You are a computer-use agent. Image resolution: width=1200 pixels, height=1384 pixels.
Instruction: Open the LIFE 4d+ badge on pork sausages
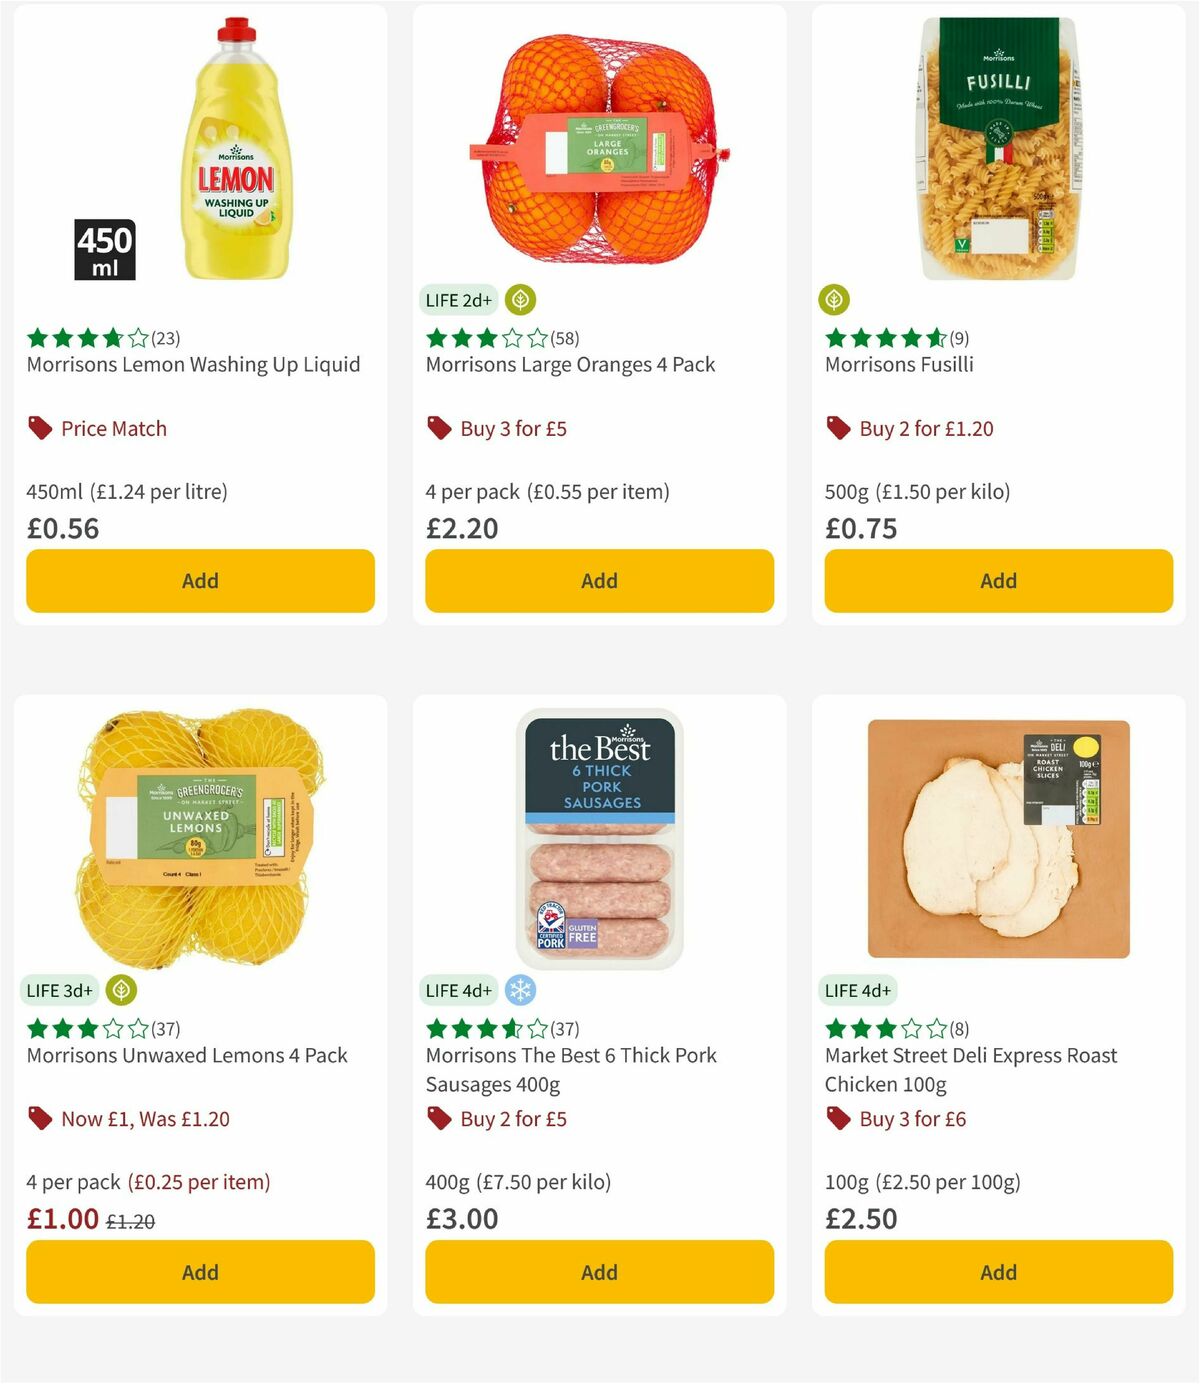[x=458, y=990]
